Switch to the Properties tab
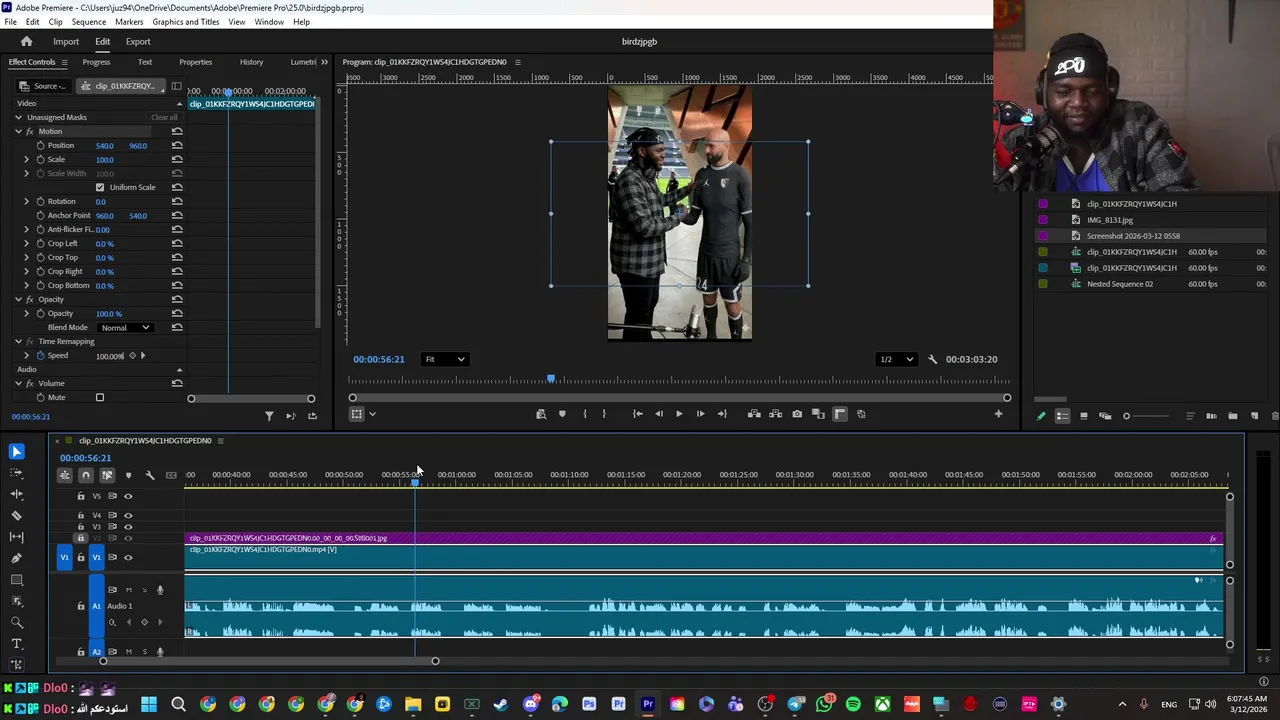This screenshot has width=1280, height=720. [195, 62]
